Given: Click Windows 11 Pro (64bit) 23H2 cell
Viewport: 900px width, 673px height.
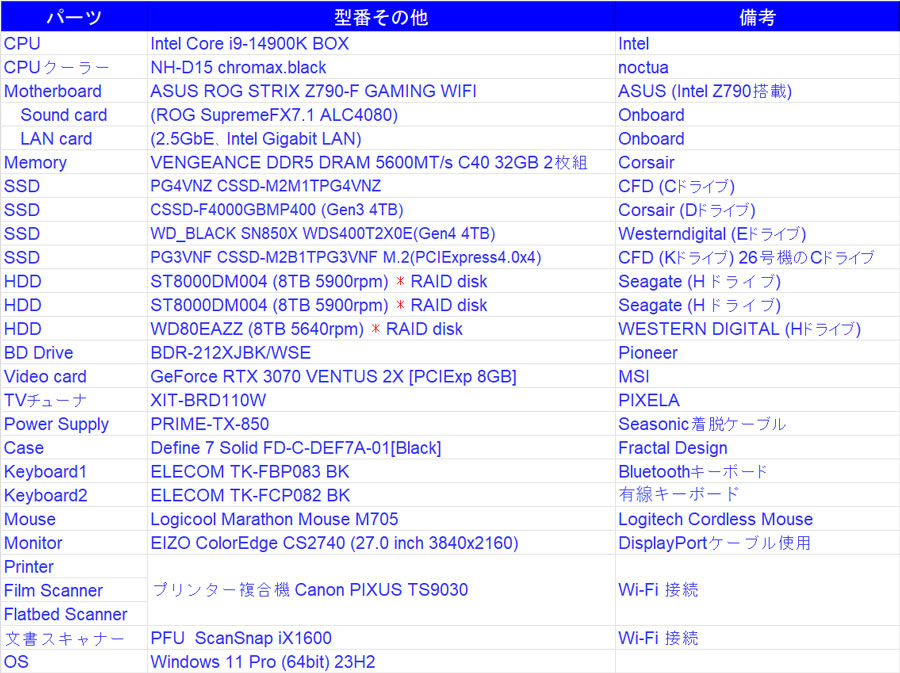Looking at the screenshot, I should click(262, 662).
